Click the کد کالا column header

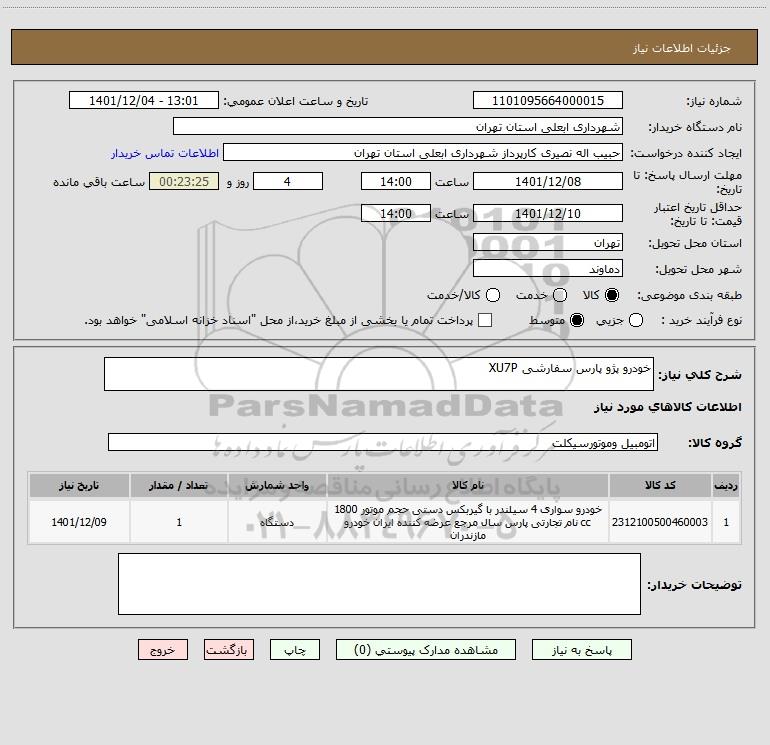660,485
